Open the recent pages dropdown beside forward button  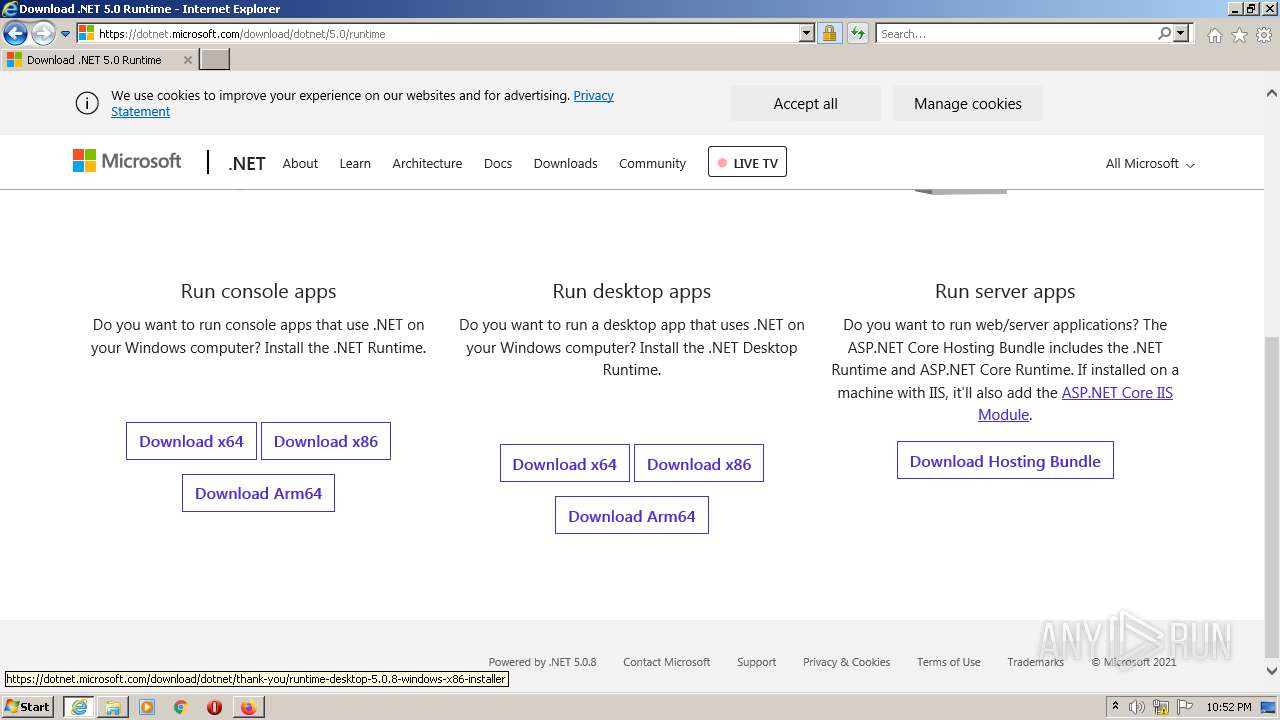[x=65, y=34]
